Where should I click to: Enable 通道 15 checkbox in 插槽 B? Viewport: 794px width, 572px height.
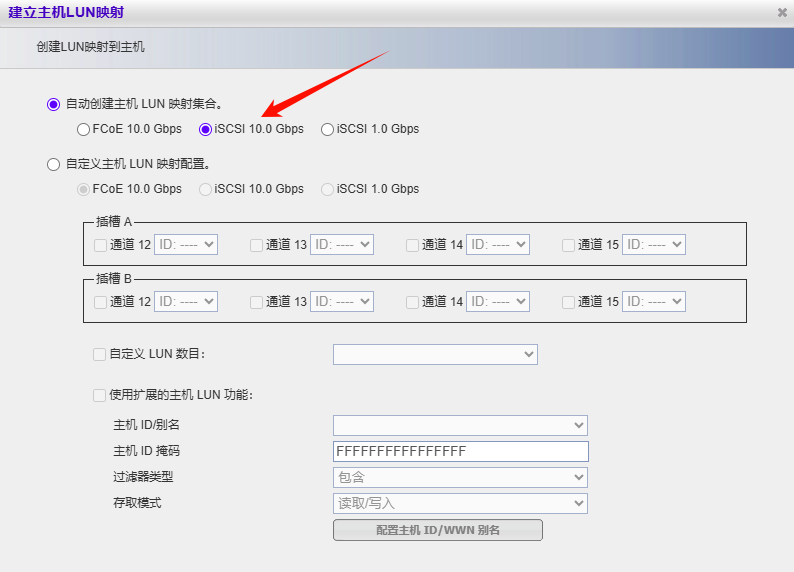click(x=568, y=302)
